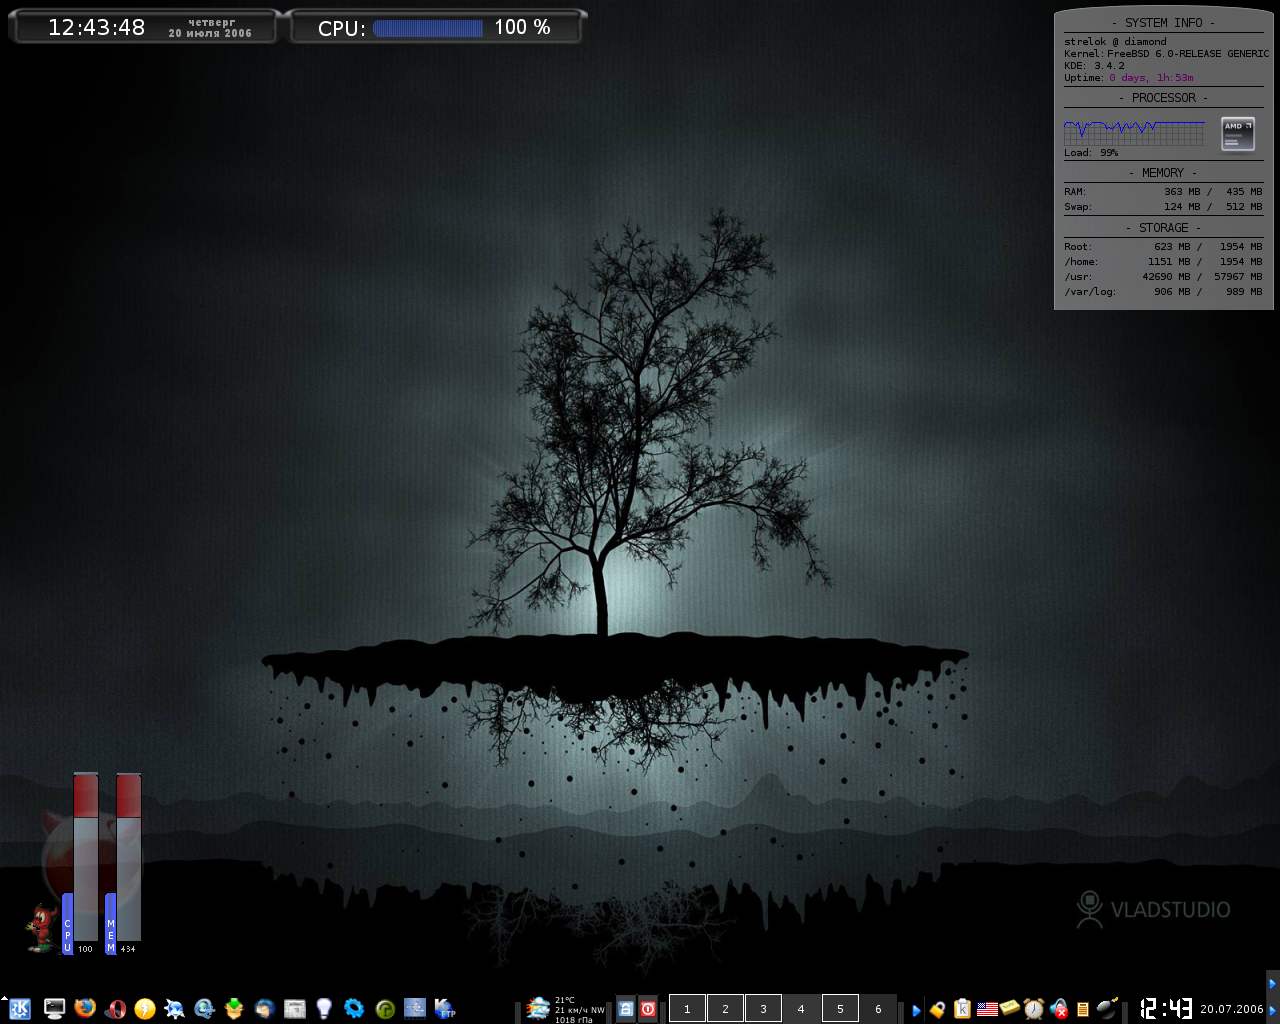Toggle the US flag keyboard layout indicator
This screenshot has height=1024, width=1280.
coord(987,1009)
